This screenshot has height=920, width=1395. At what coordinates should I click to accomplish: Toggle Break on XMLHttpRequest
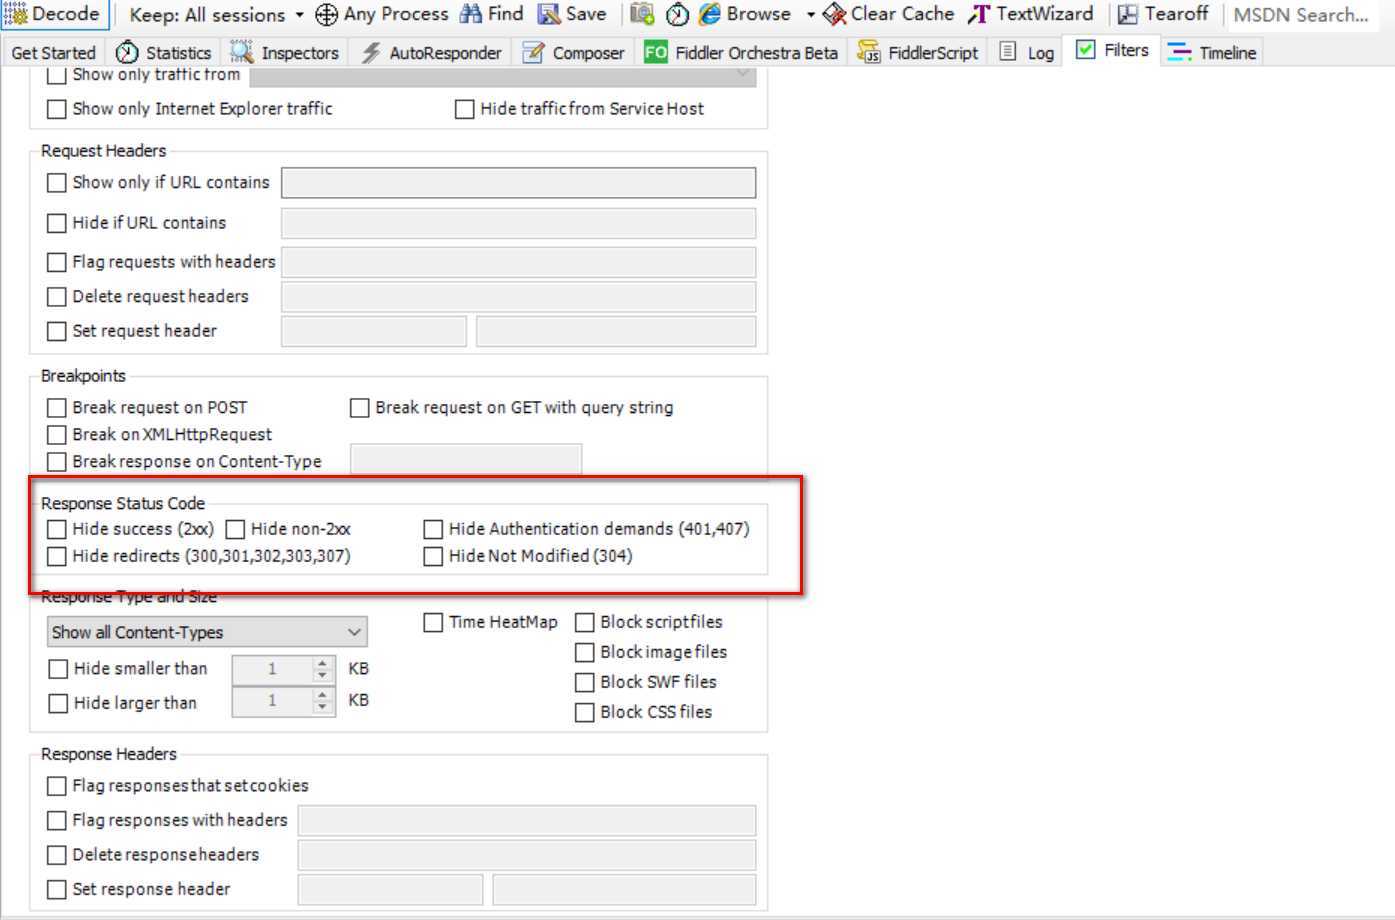tap(57, 435)
